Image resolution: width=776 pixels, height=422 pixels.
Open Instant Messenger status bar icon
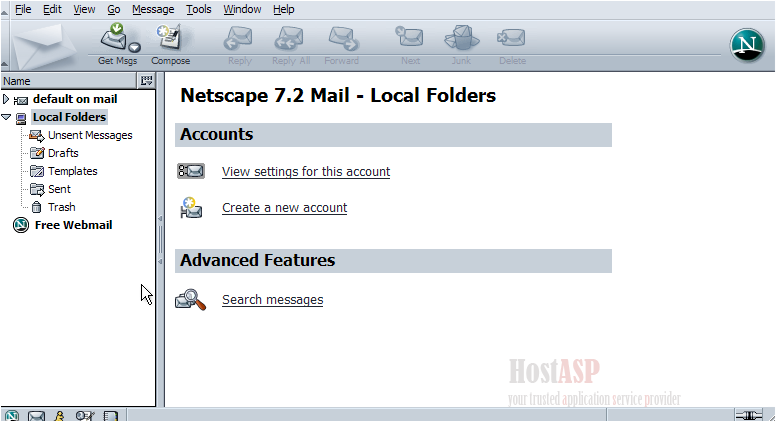[59, 416]
